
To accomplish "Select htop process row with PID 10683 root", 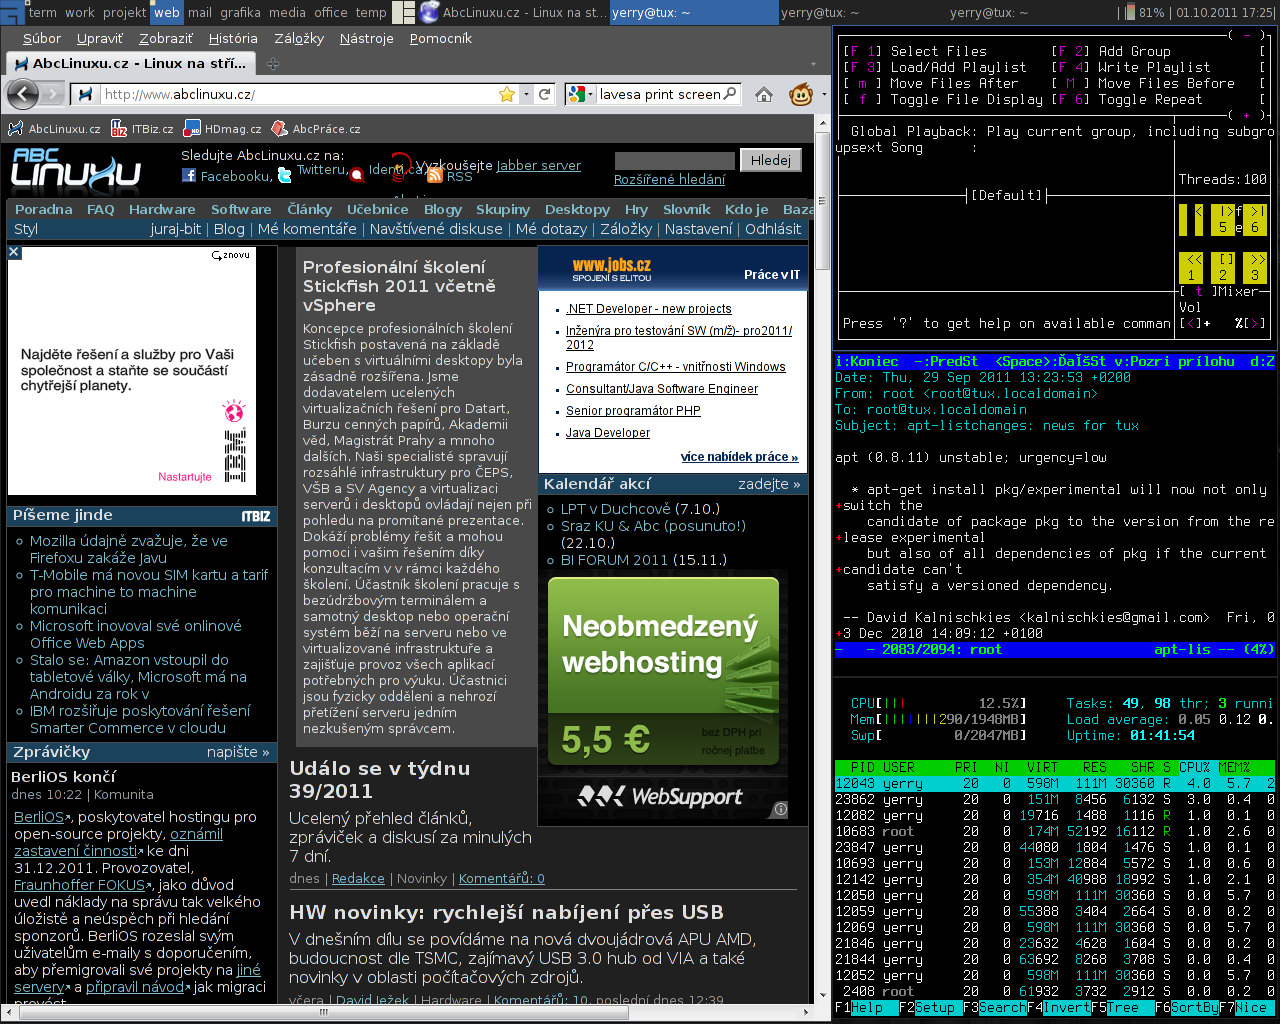I will point(1055,832).
